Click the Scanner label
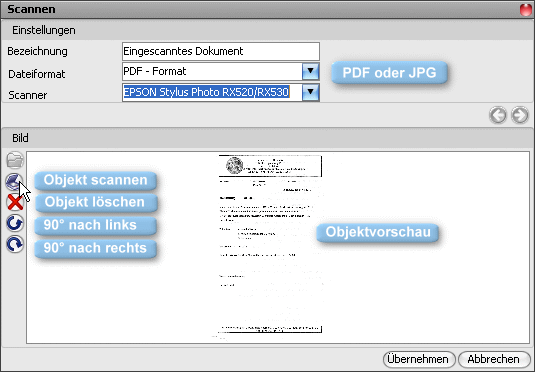This screenshot has height=372, width=535. click(28, 95)
